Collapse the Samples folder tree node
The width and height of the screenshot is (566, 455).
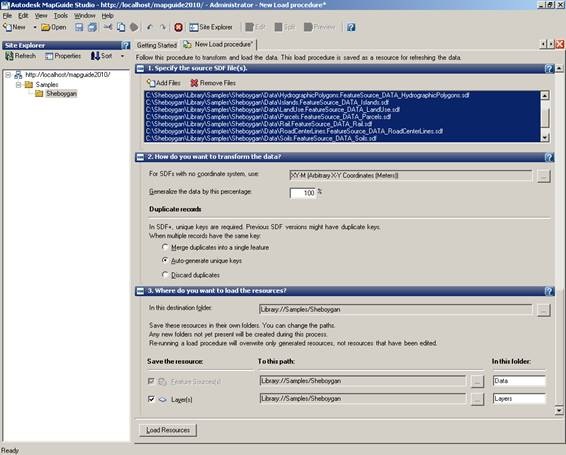[18, 84]
